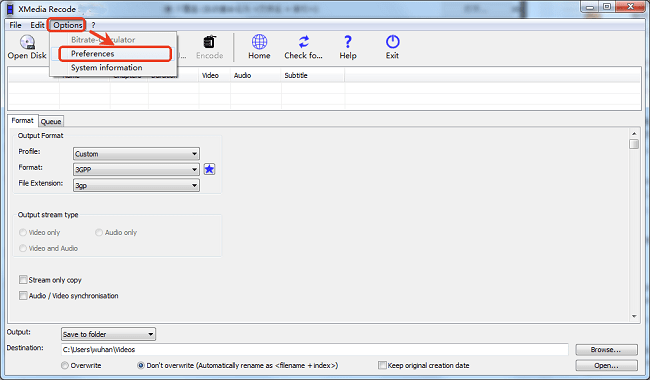Click the blue star favorite button

(x=209, y=169)
